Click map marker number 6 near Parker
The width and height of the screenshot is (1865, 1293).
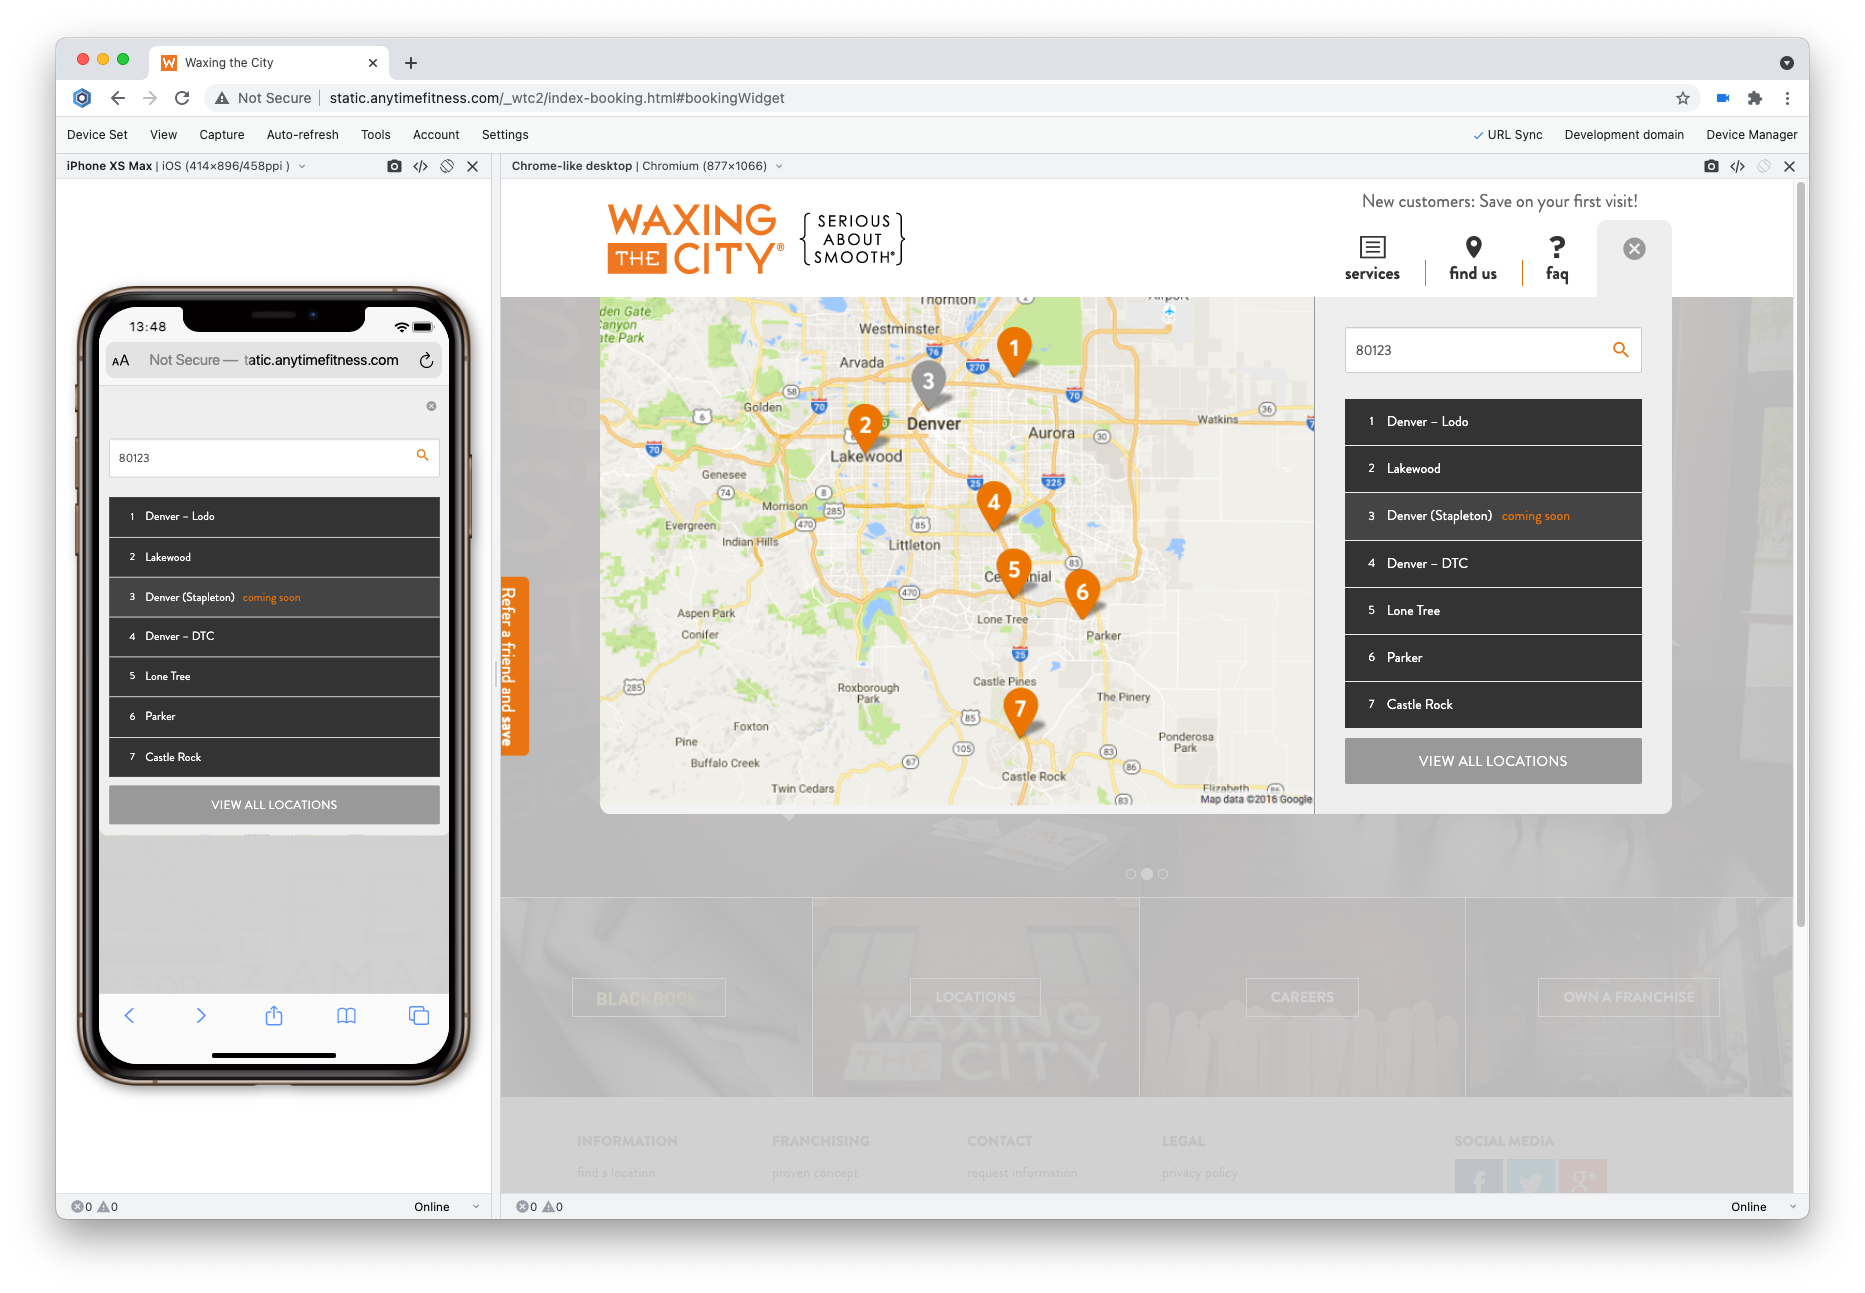tap(1082, 594)
